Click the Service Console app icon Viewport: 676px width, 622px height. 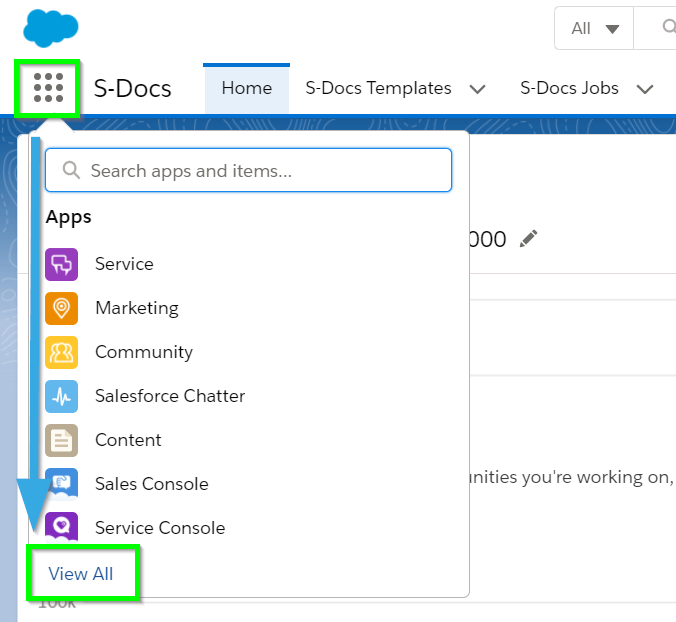pos(62,527)
